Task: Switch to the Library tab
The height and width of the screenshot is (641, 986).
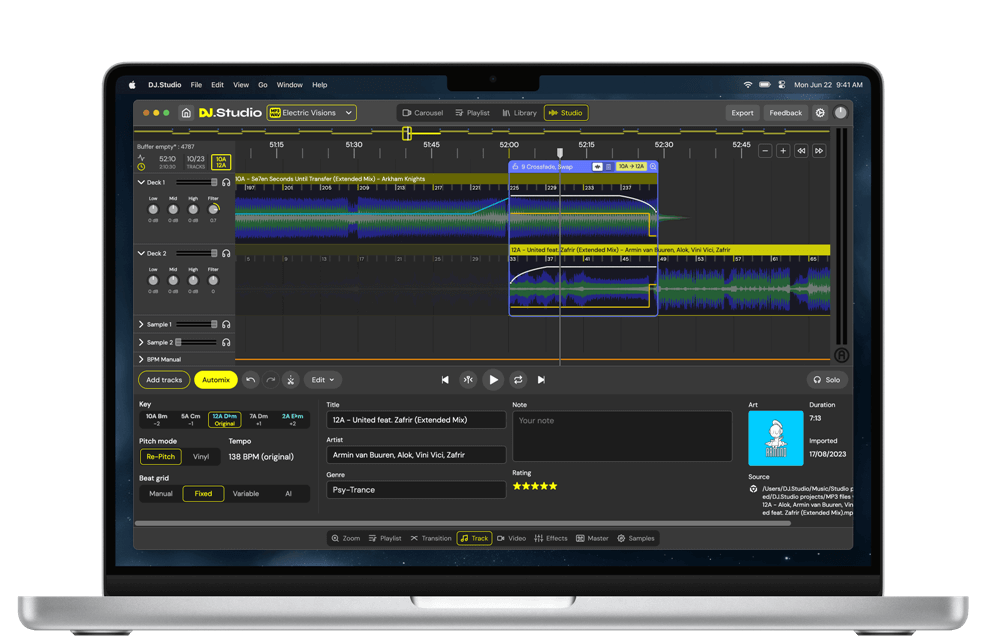Action: (x=519, y=113)
